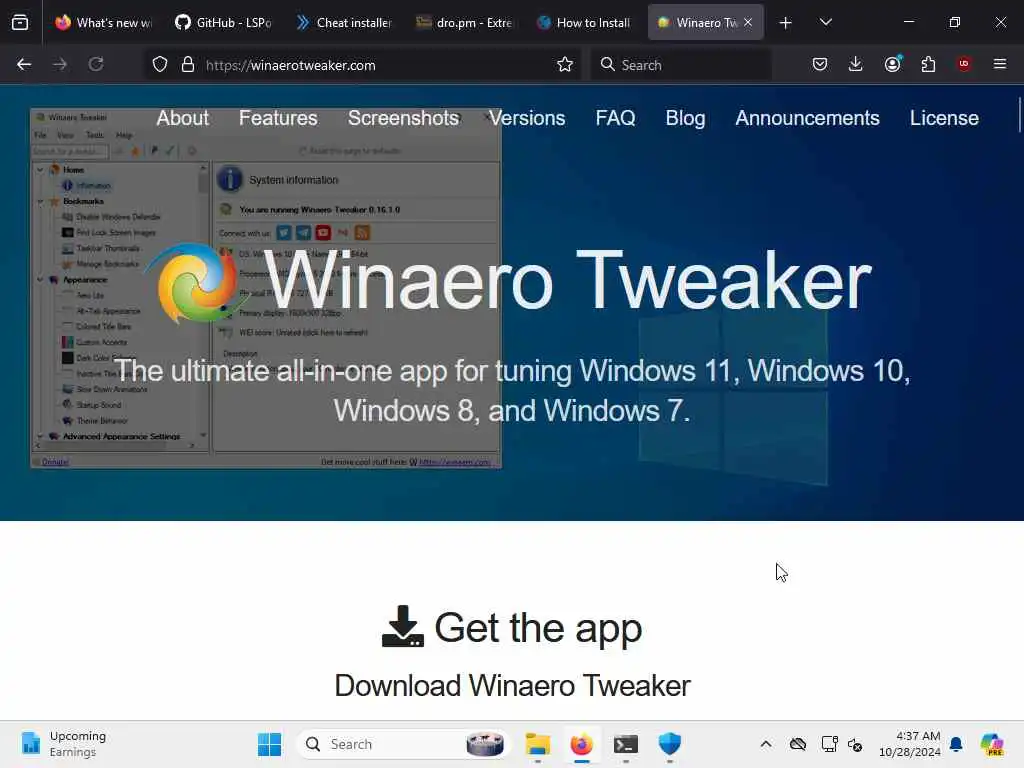Open the Upcoming Earnings widget
Viewport: 1024px width, 768px height.
[63, 744]
